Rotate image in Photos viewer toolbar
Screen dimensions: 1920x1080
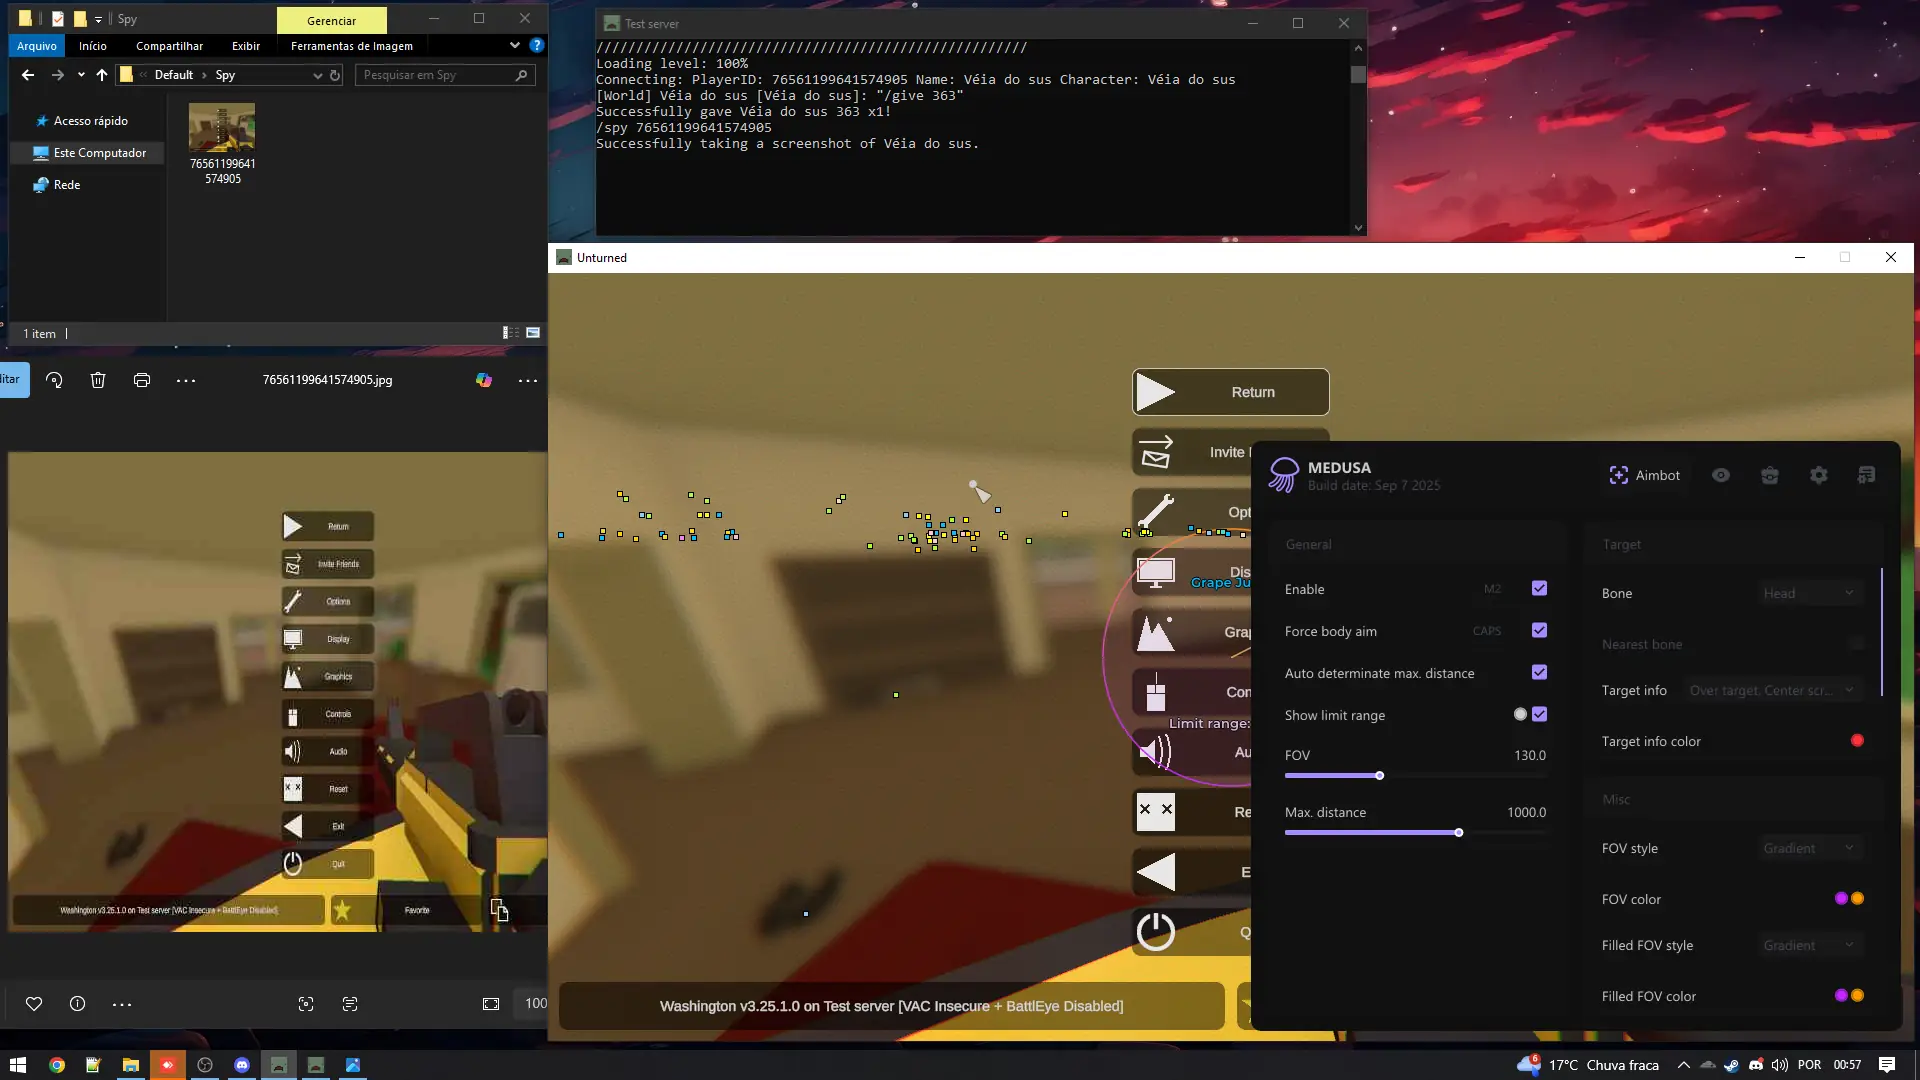[x=54, y=380]
